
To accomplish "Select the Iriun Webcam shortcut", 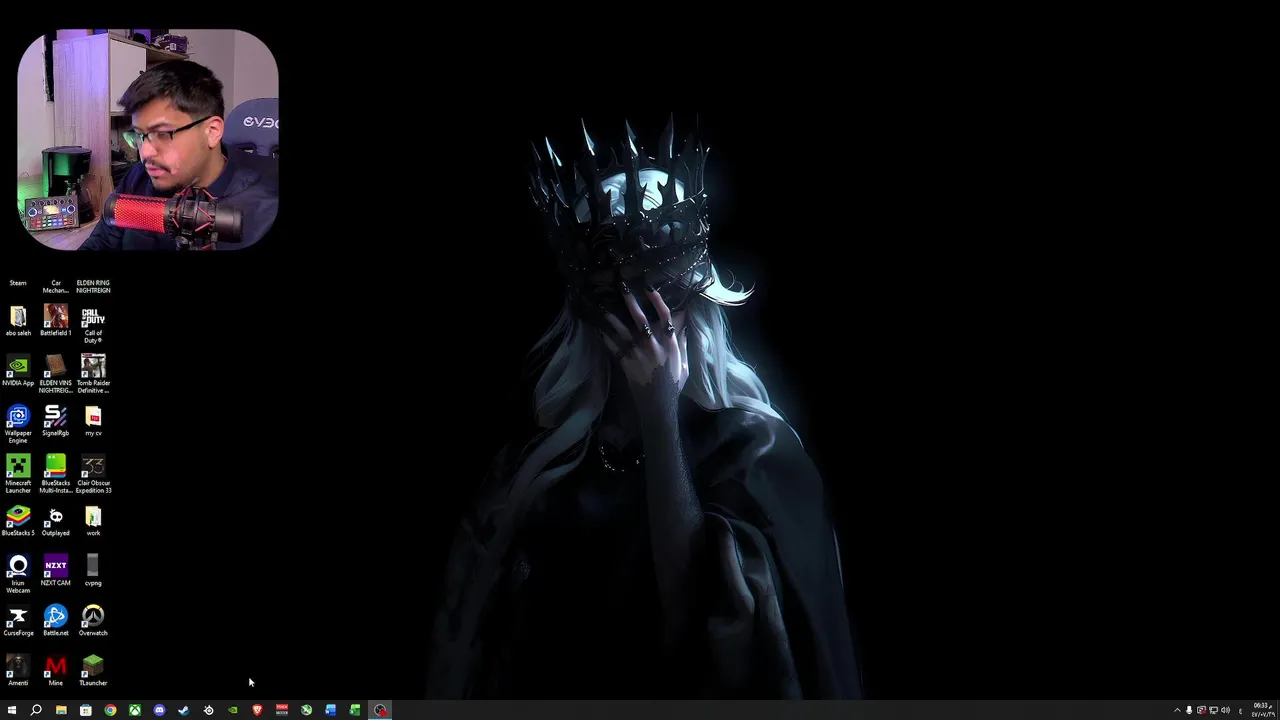I will click(x=18, y=574).
